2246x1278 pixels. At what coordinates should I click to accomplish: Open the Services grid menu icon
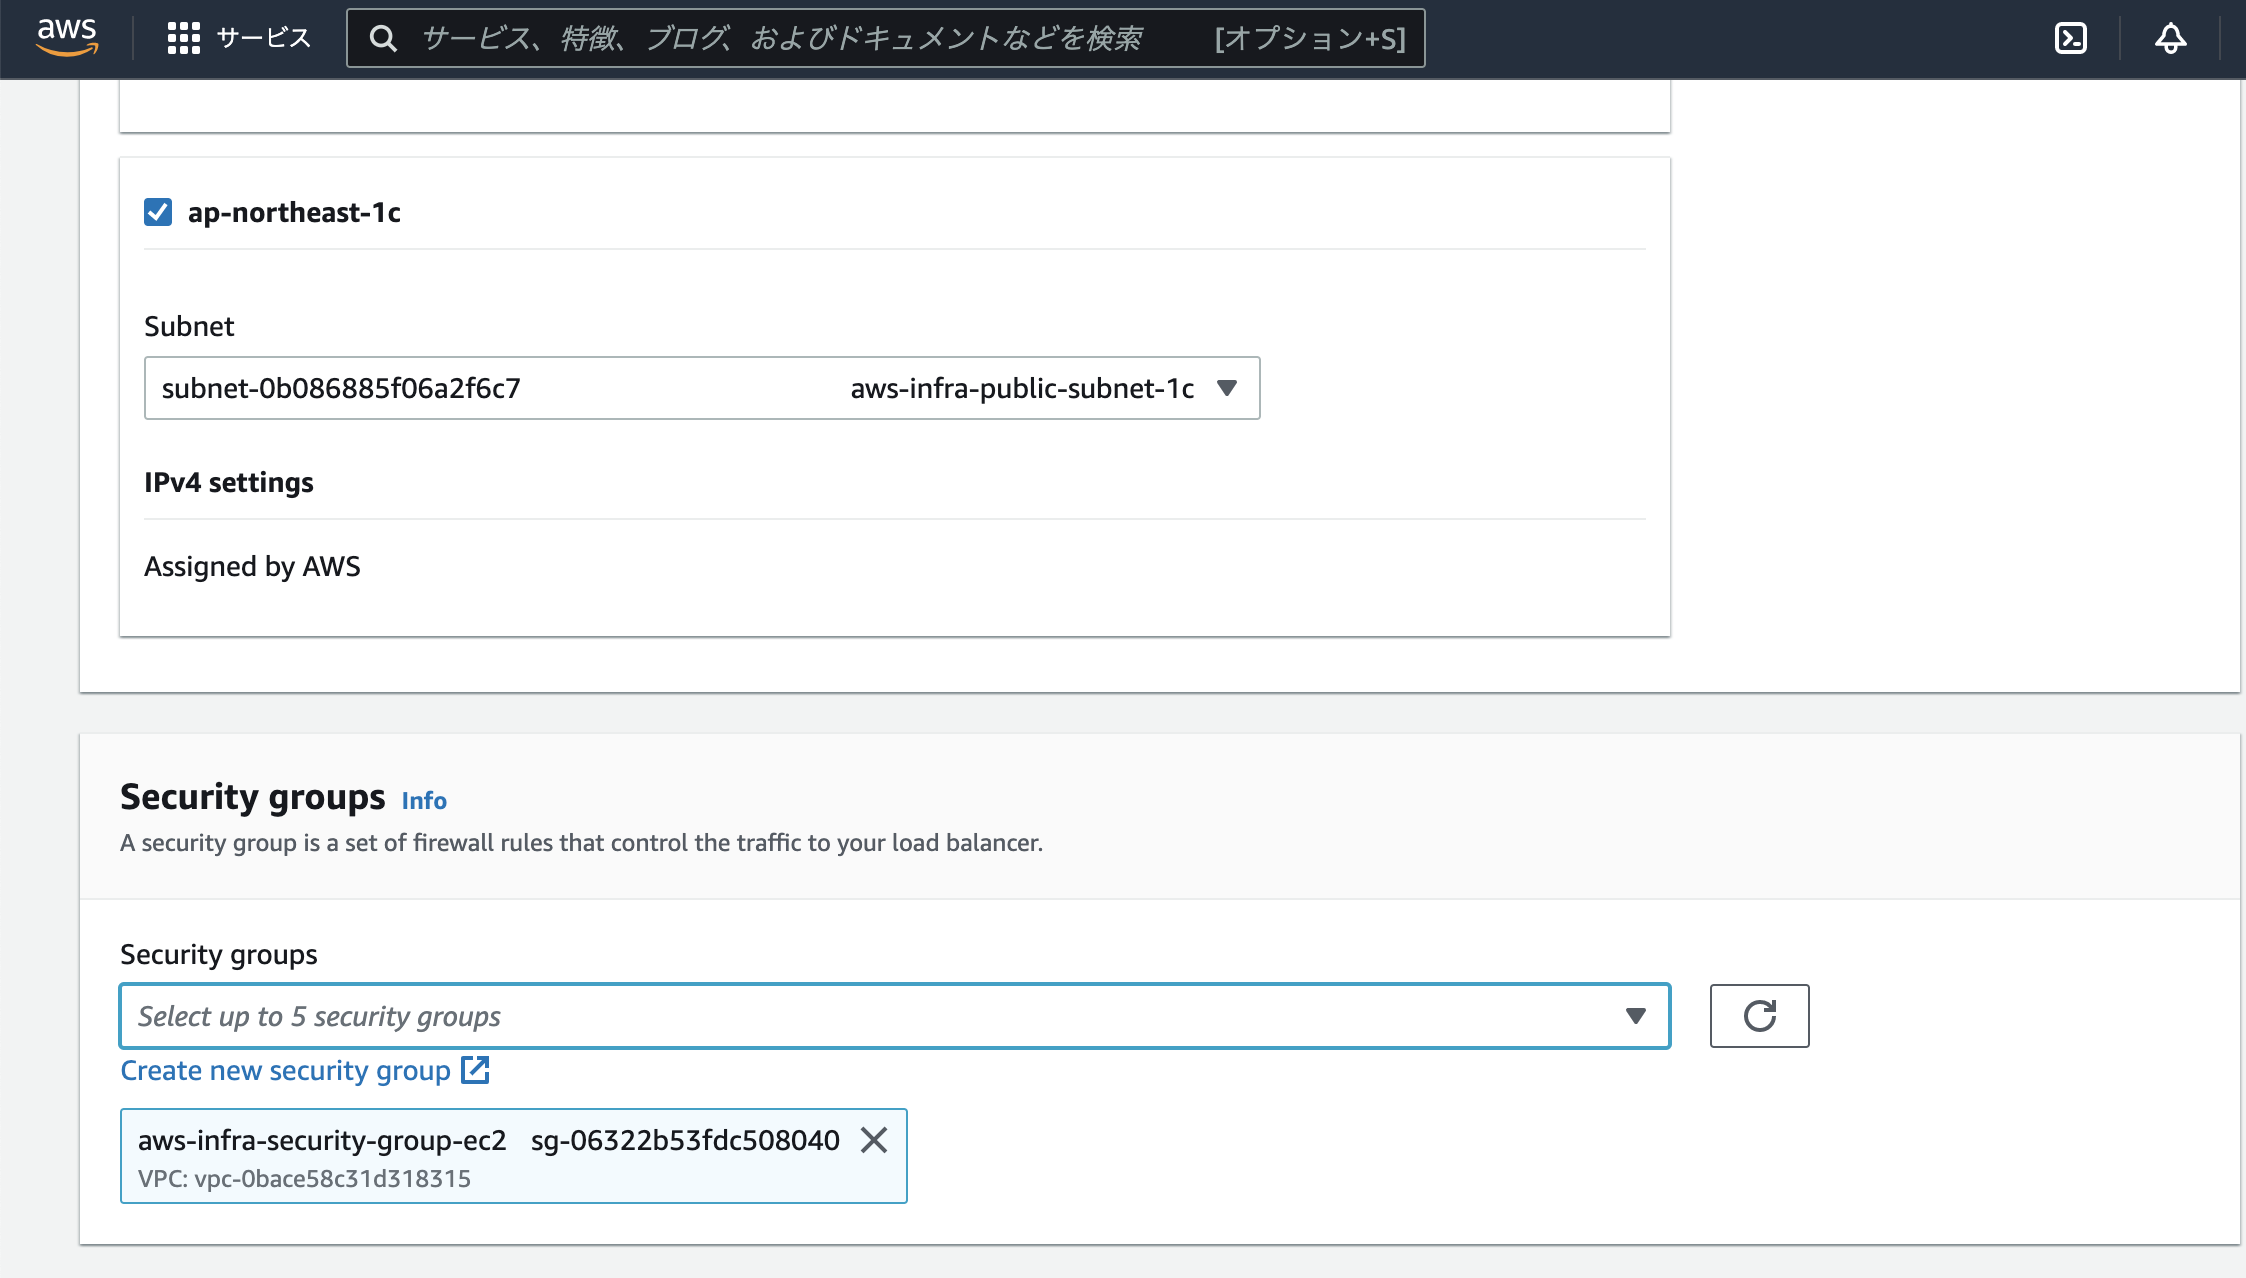[x=184, y=37]
